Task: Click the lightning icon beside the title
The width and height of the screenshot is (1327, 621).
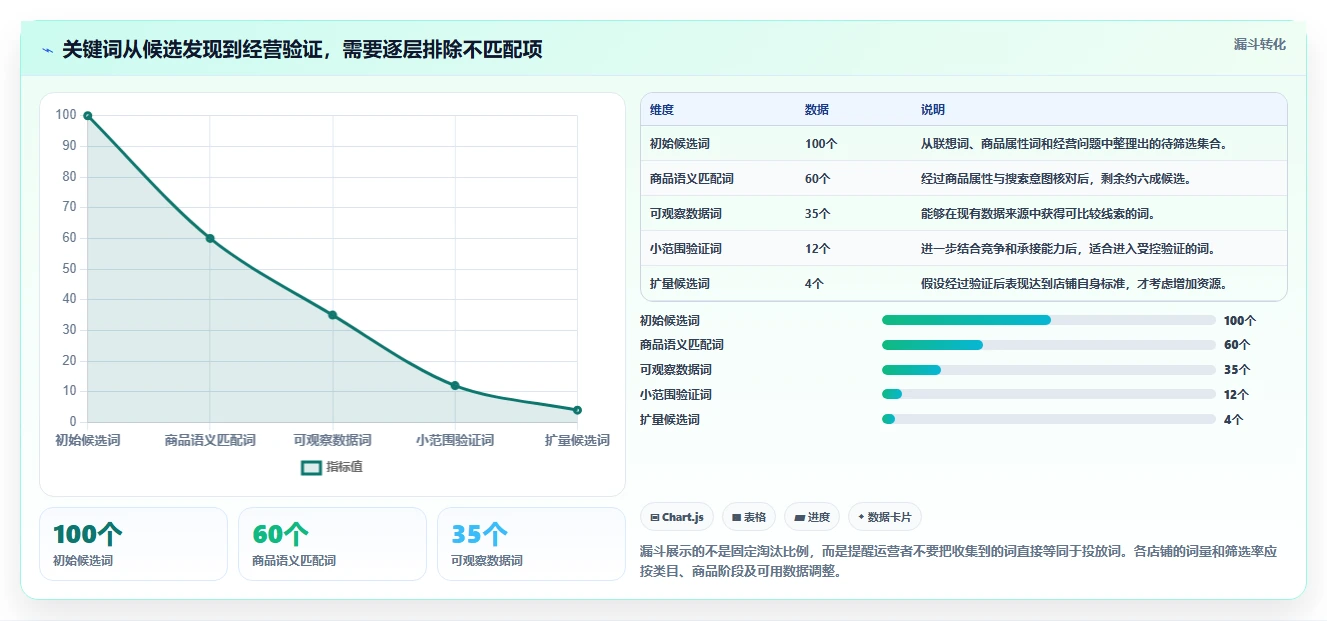Action: pyautogui.click(x=47, y=50)
